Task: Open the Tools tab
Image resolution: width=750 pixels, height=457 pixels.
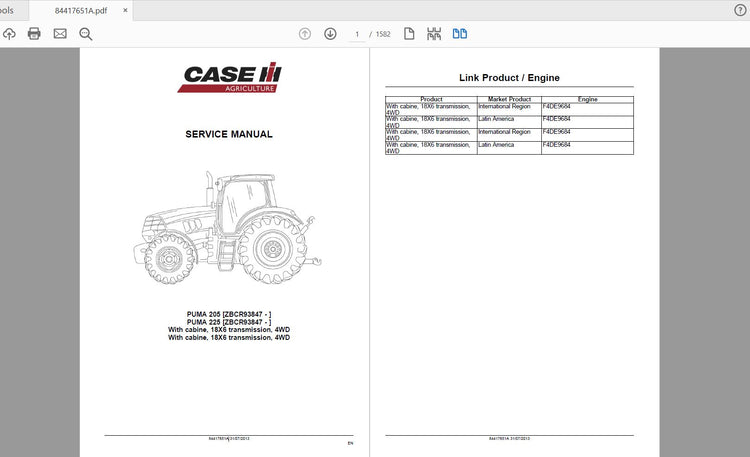Action: pos(7,11)
